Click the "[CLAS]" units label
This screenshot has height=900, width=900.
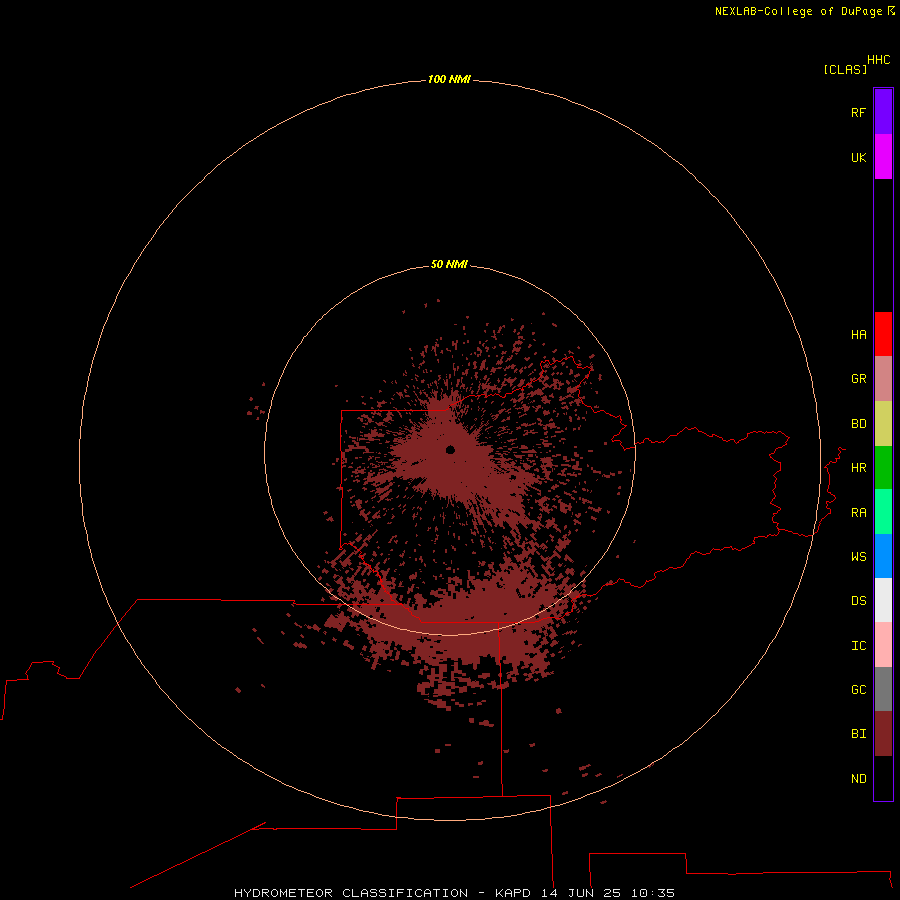(845, 69)
